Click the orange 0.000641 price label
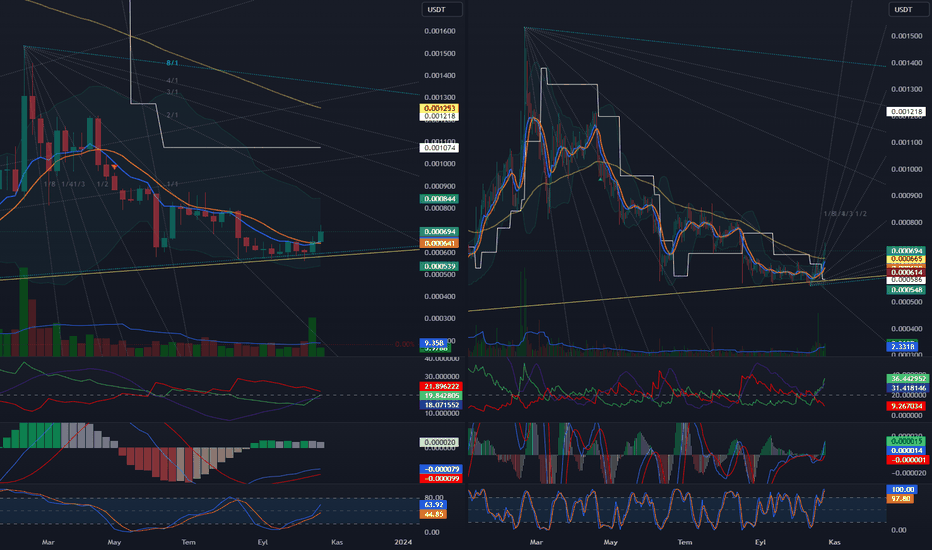The width and height of the screenshot is (932, 550). tap(440, 243)
